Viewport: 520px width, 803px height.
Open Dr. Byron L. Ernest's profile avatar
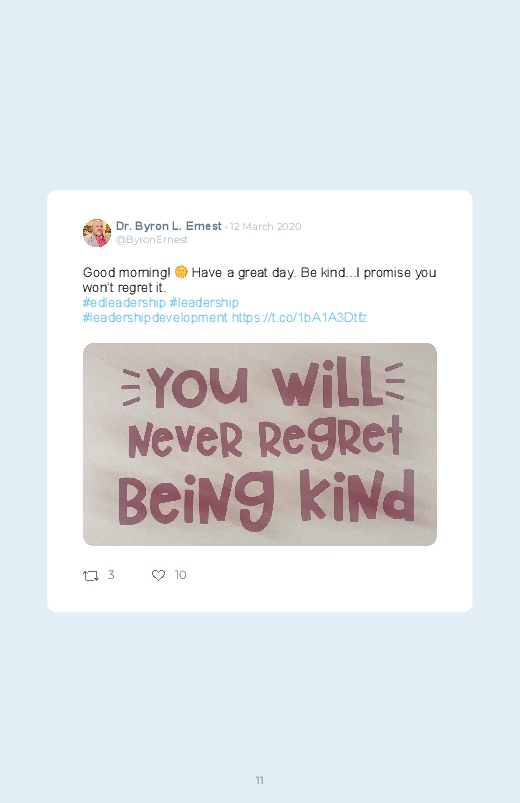click(x=97, y=233)
